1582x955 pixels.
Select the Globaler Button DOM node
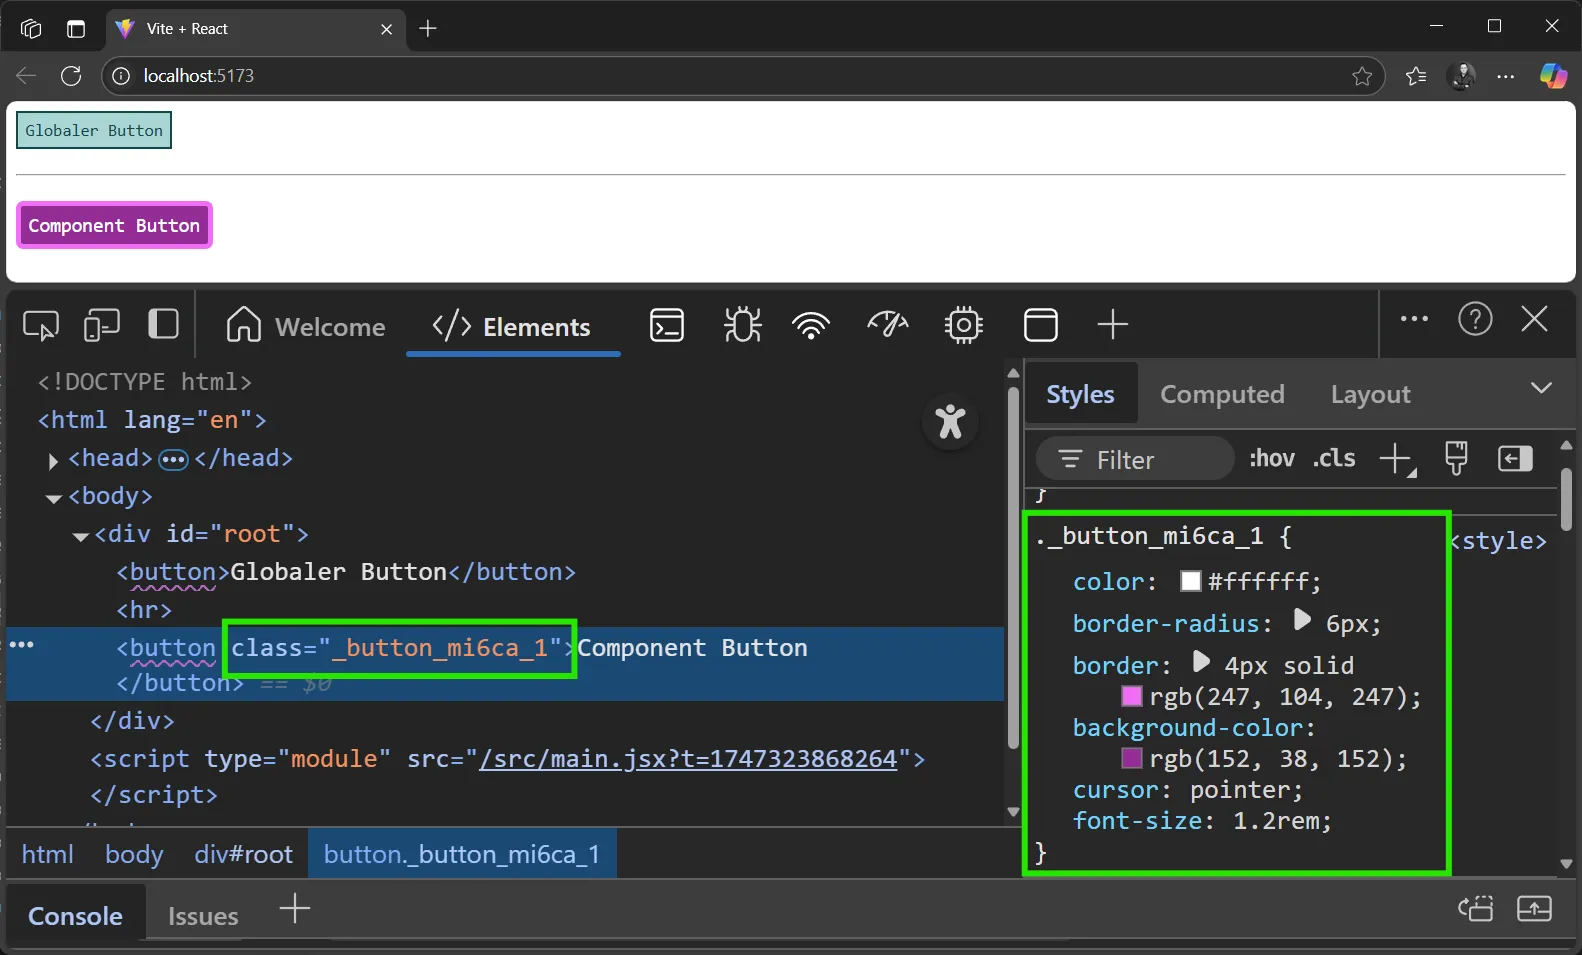point(346,572)
